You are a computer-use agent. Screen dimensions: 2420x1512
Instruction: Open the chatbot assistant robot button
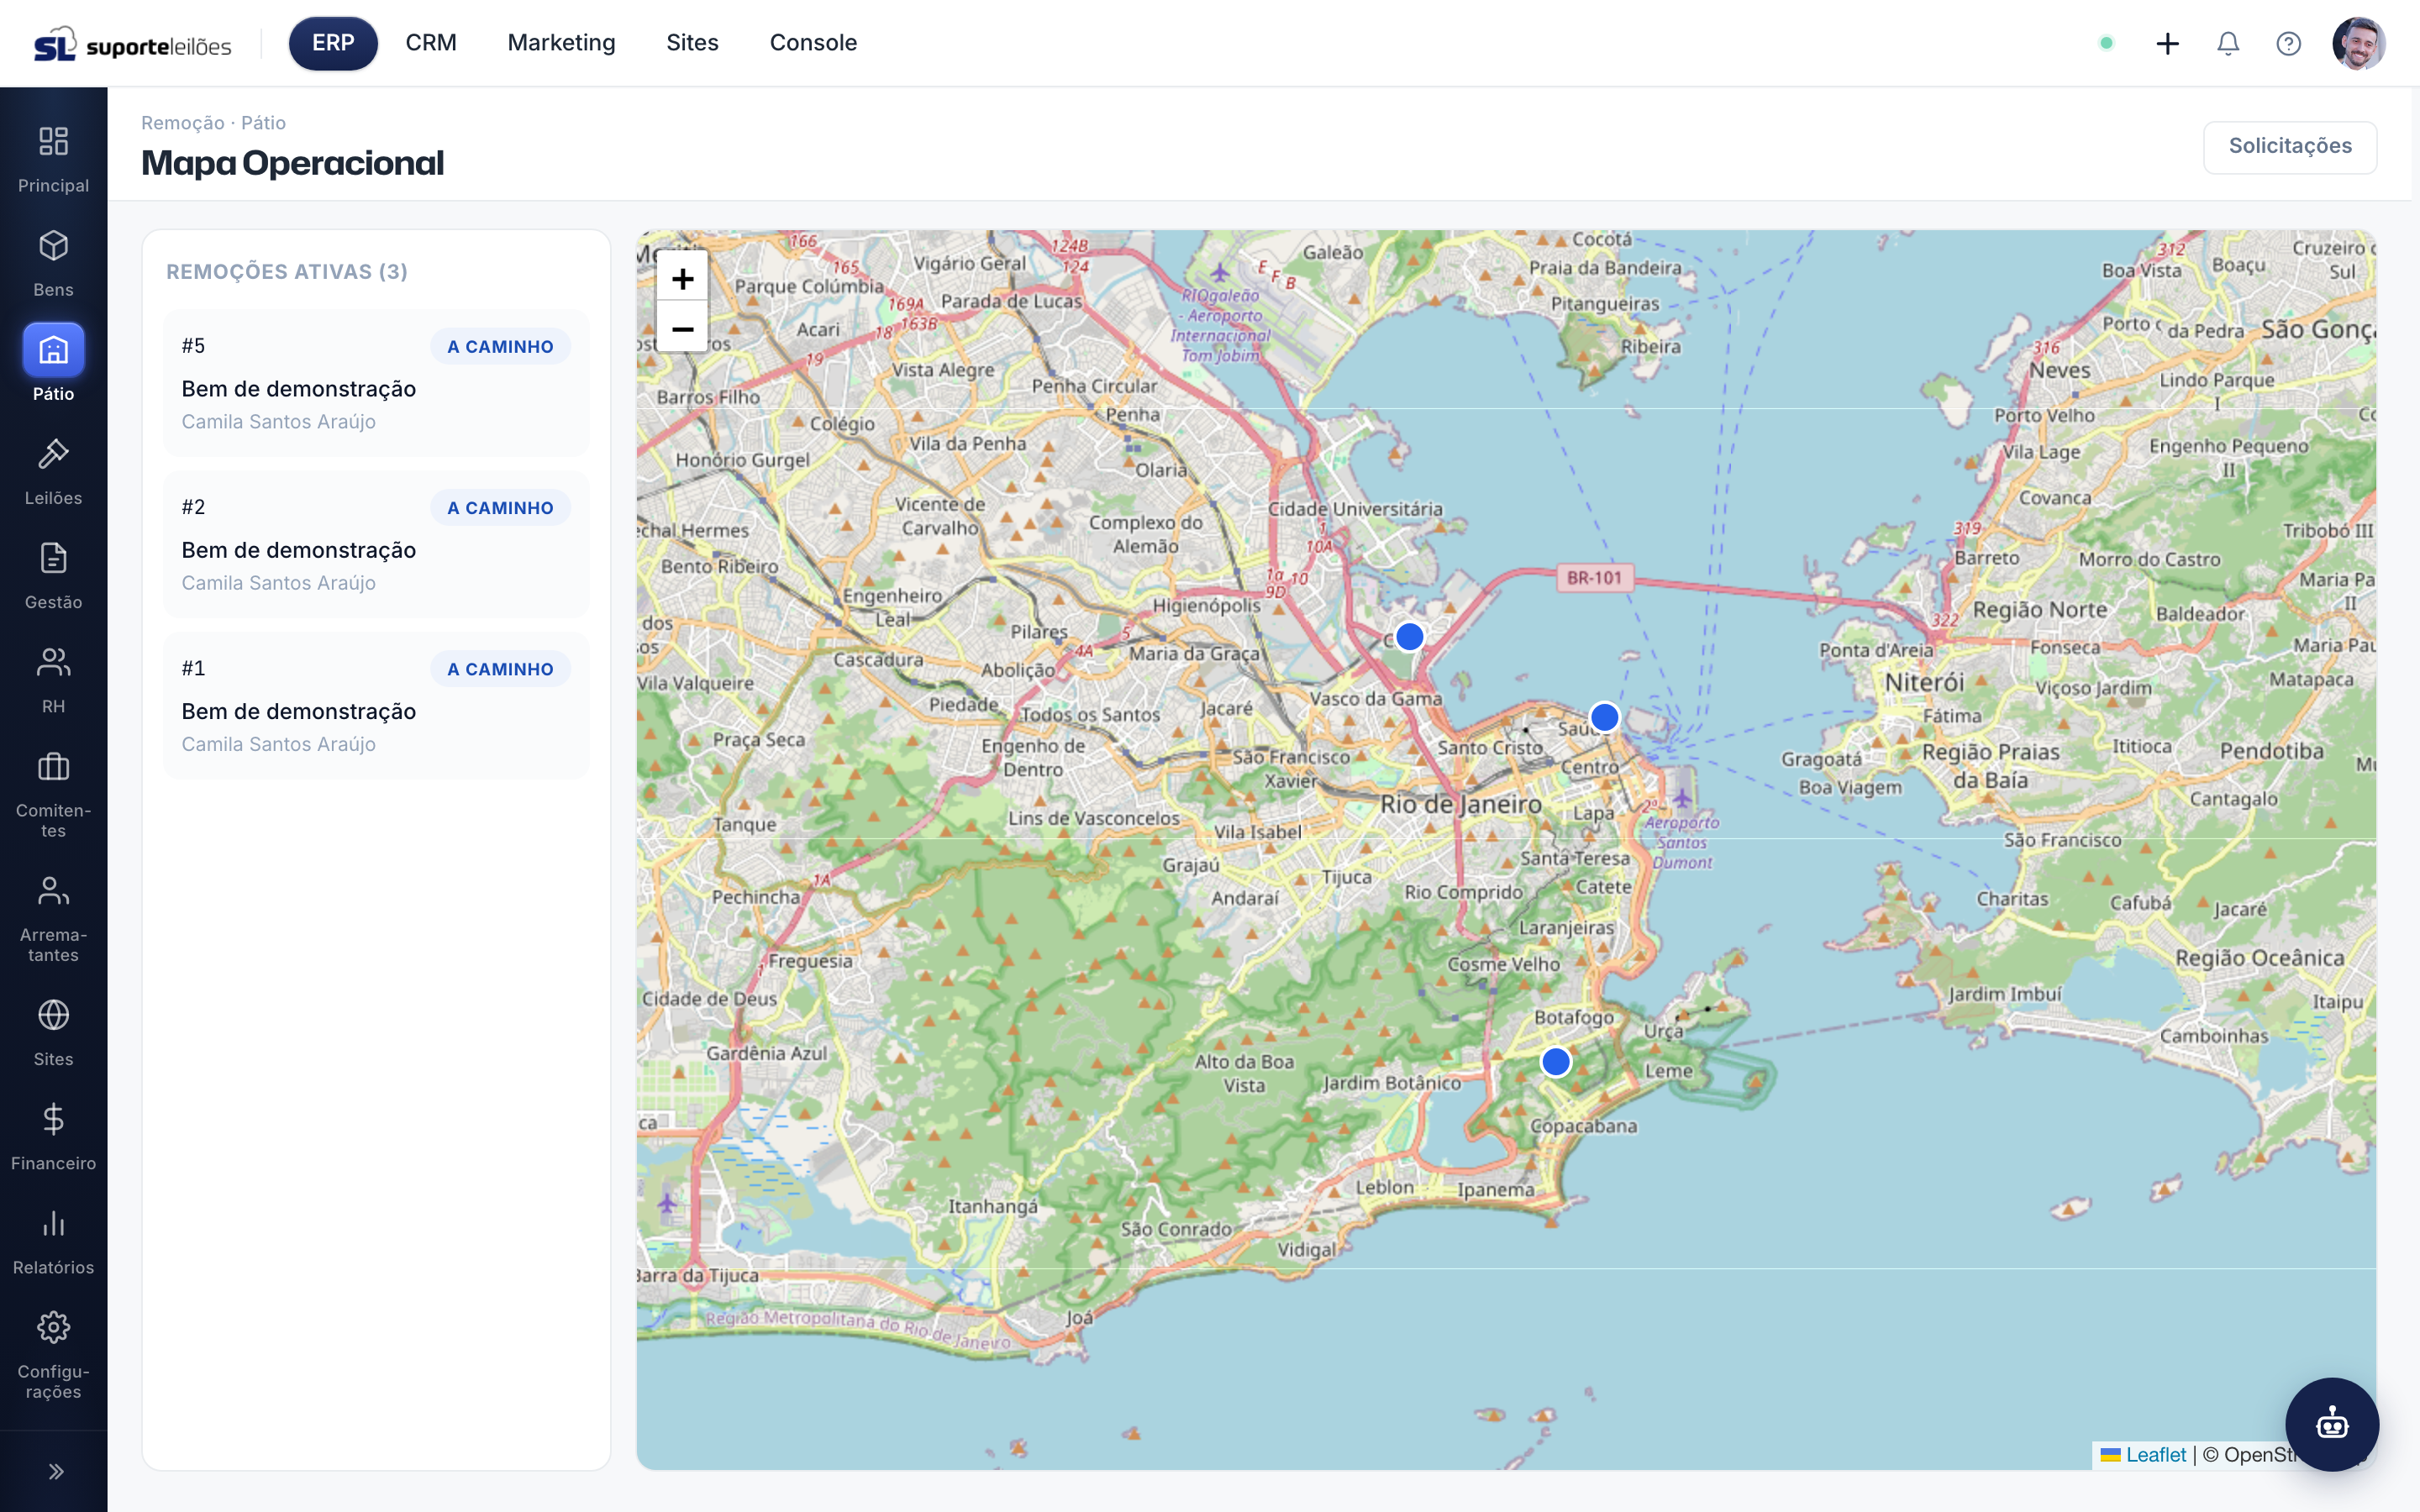pyautogui.click(x=2332, y=1423)
